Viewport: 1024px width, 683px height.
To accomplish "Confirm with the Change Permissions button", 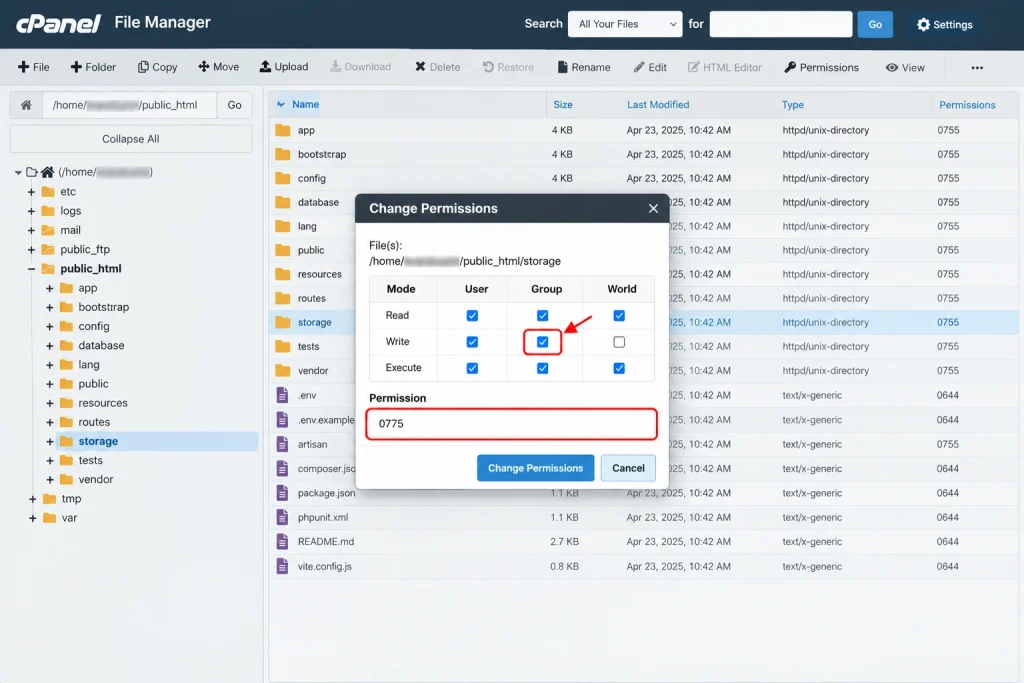I will tap(536, 468).
